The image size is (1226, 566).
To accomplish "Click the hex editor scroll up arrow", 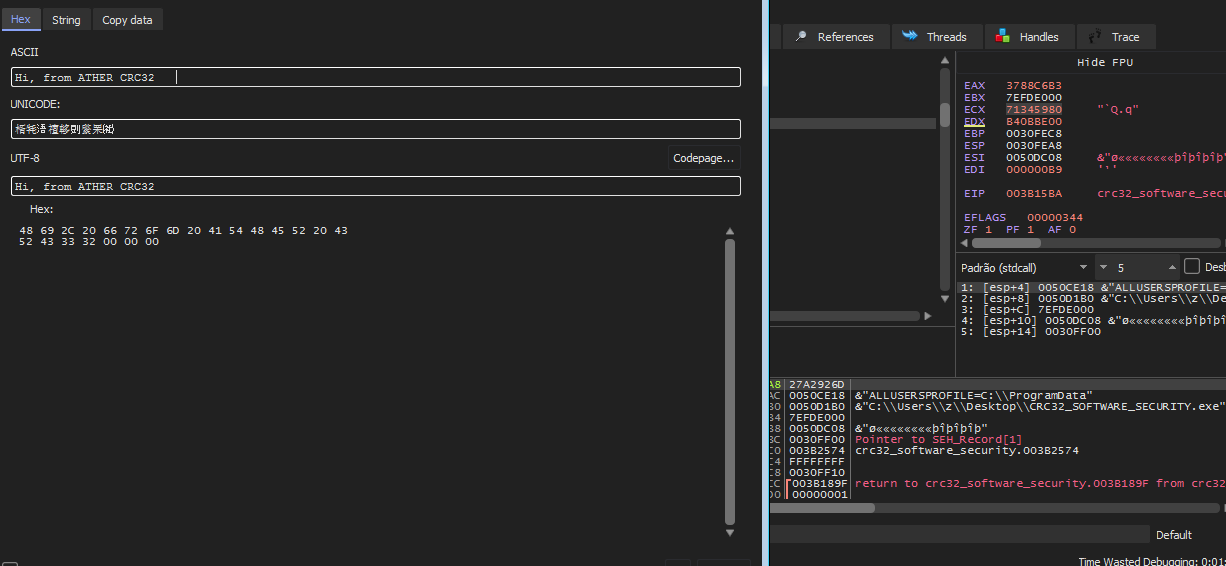I will (730, 232).
